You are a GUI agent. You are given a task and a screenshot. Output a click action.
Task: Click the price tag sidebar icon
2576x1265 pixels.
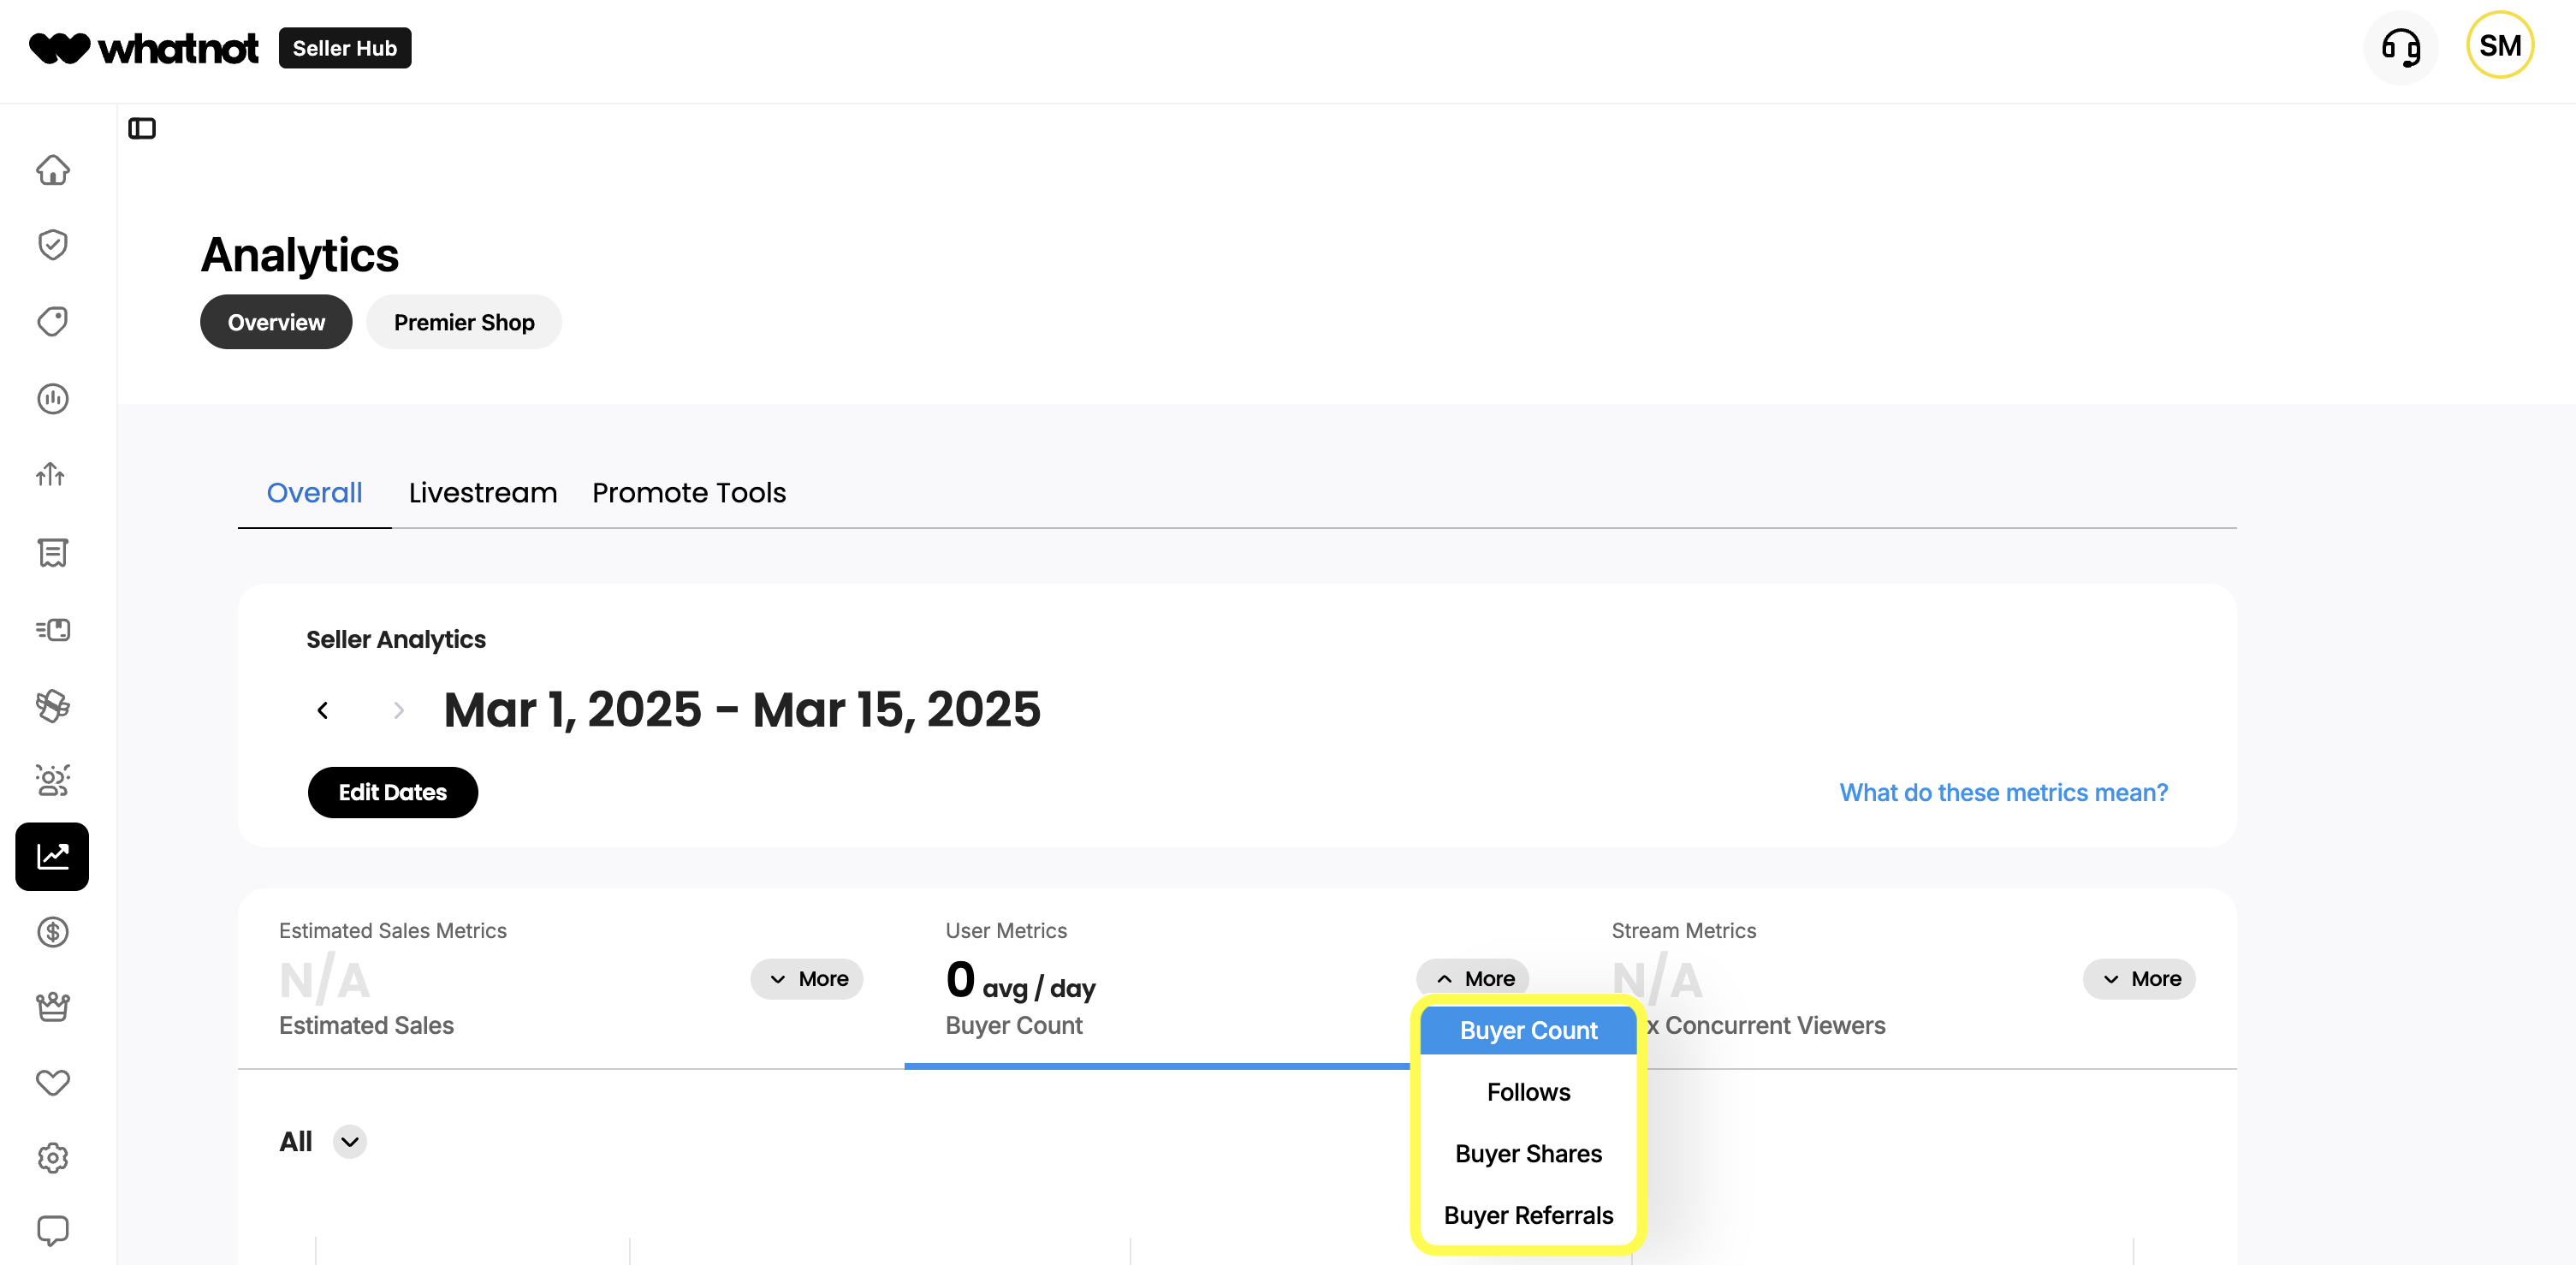[53, 321]
